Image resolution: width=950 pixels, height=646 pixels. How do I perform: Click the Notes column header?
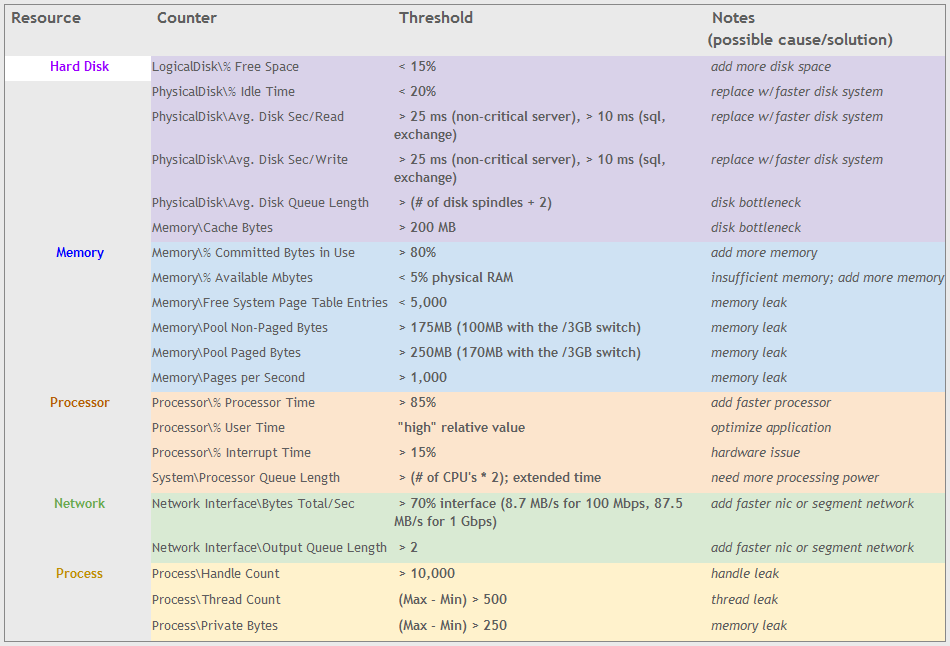click(x=800, y=28)
